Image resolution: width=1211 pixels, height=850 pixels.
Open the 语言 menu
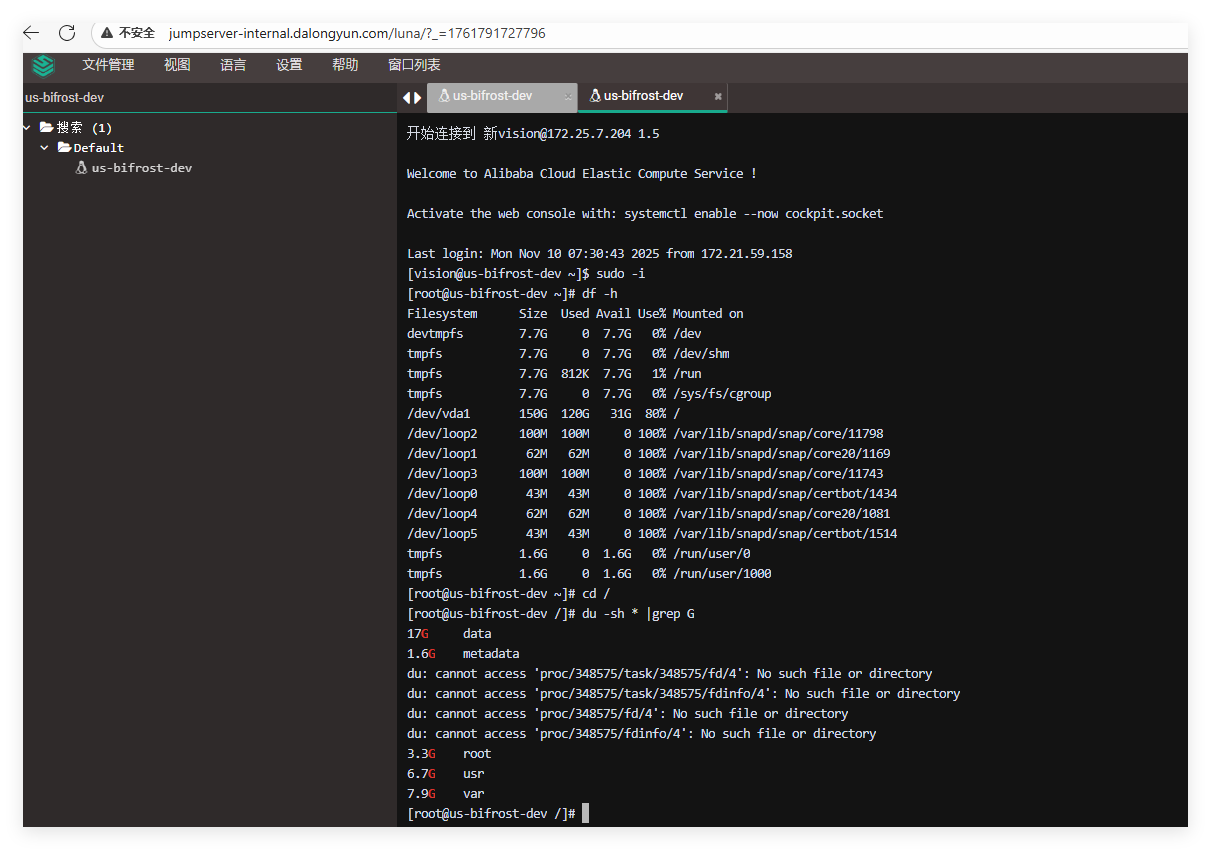(233, 65)
